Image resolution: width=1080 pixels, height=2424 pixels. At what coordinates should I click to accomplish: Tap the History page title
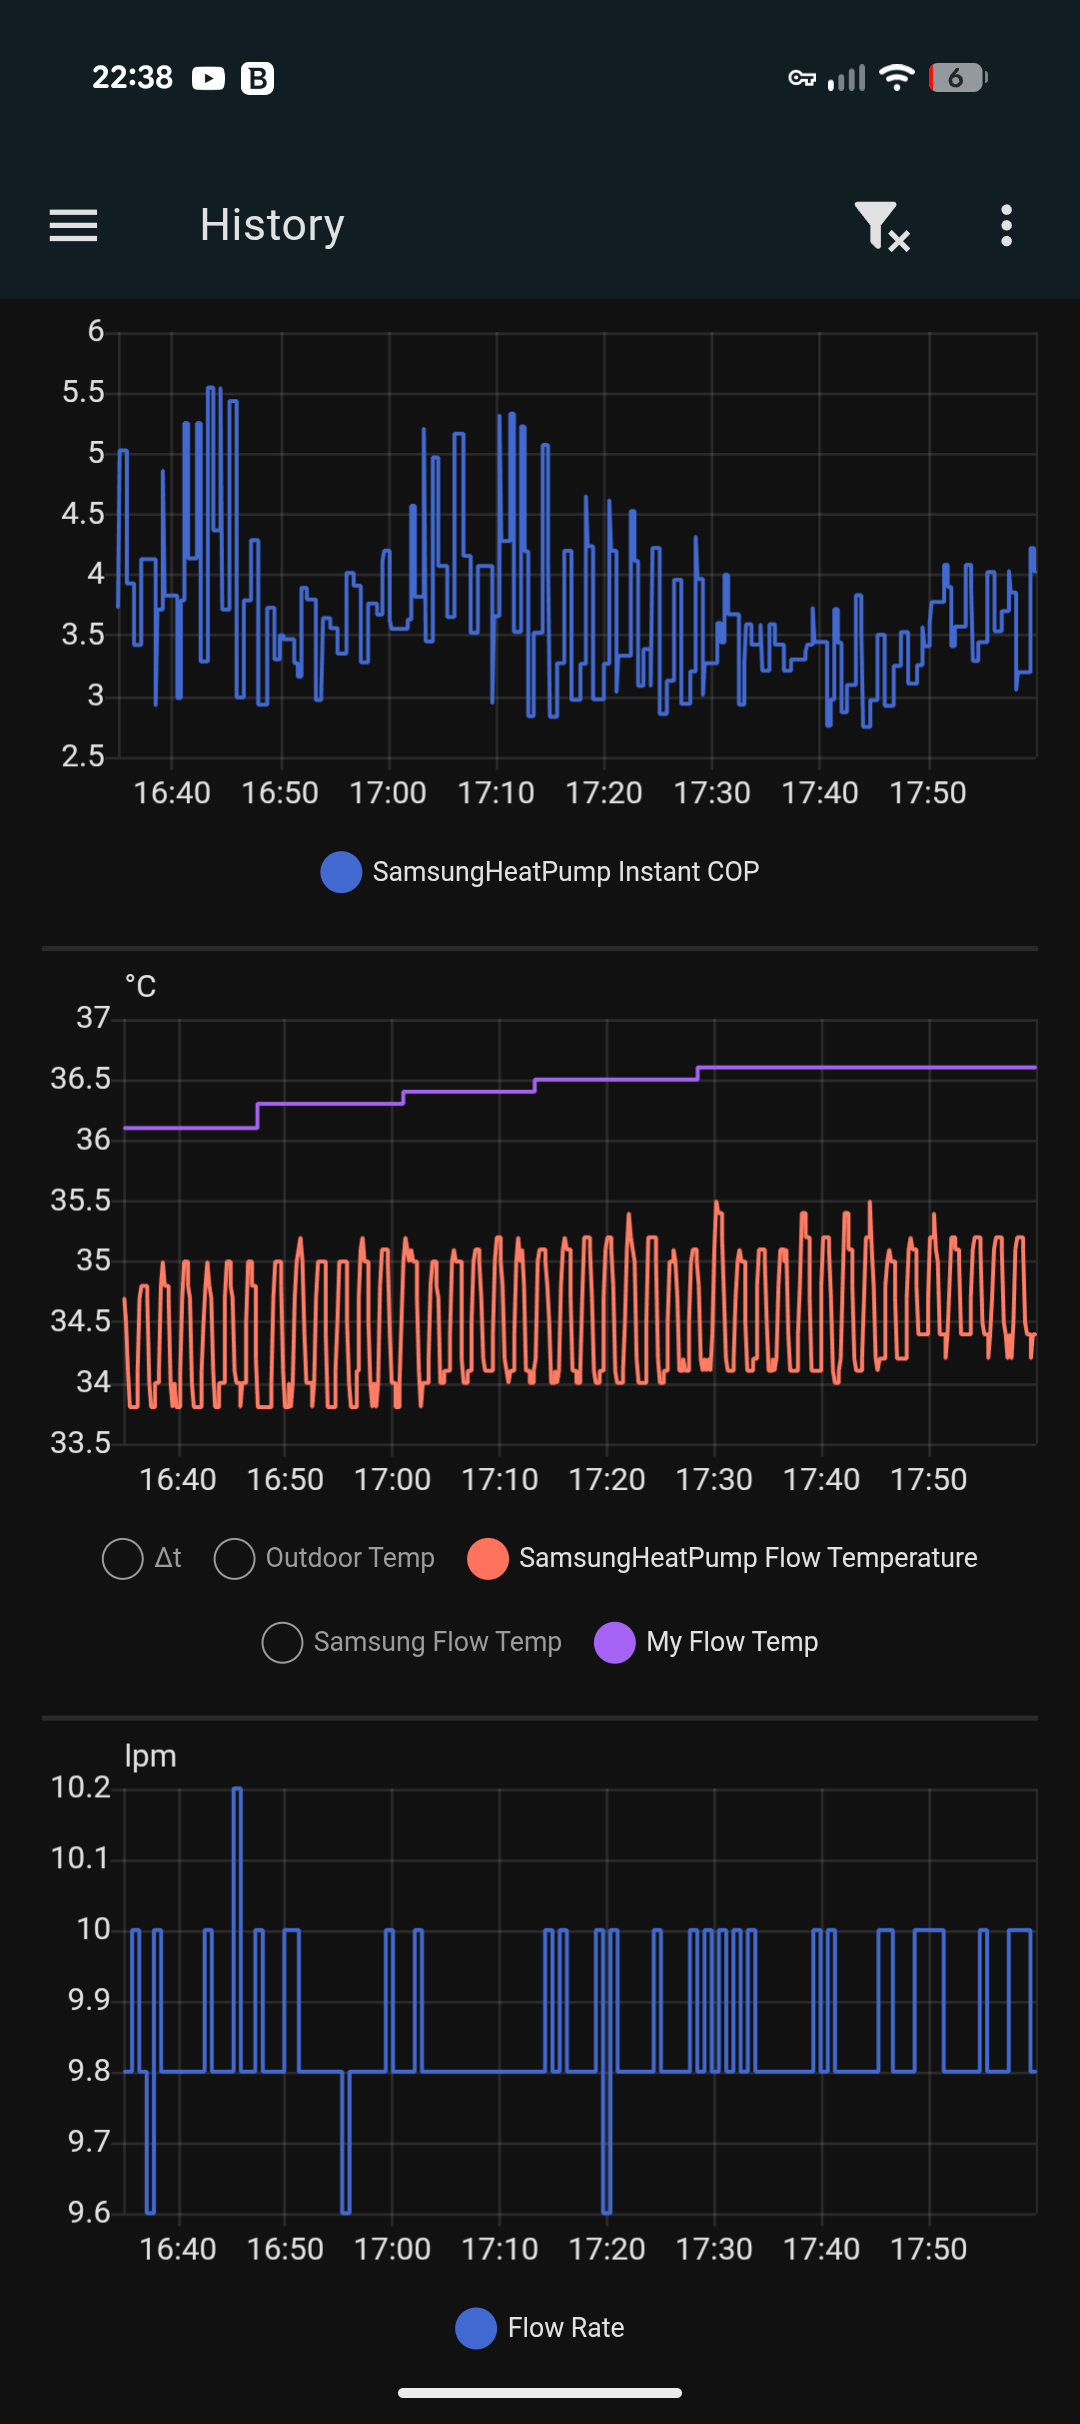[272, 225]
